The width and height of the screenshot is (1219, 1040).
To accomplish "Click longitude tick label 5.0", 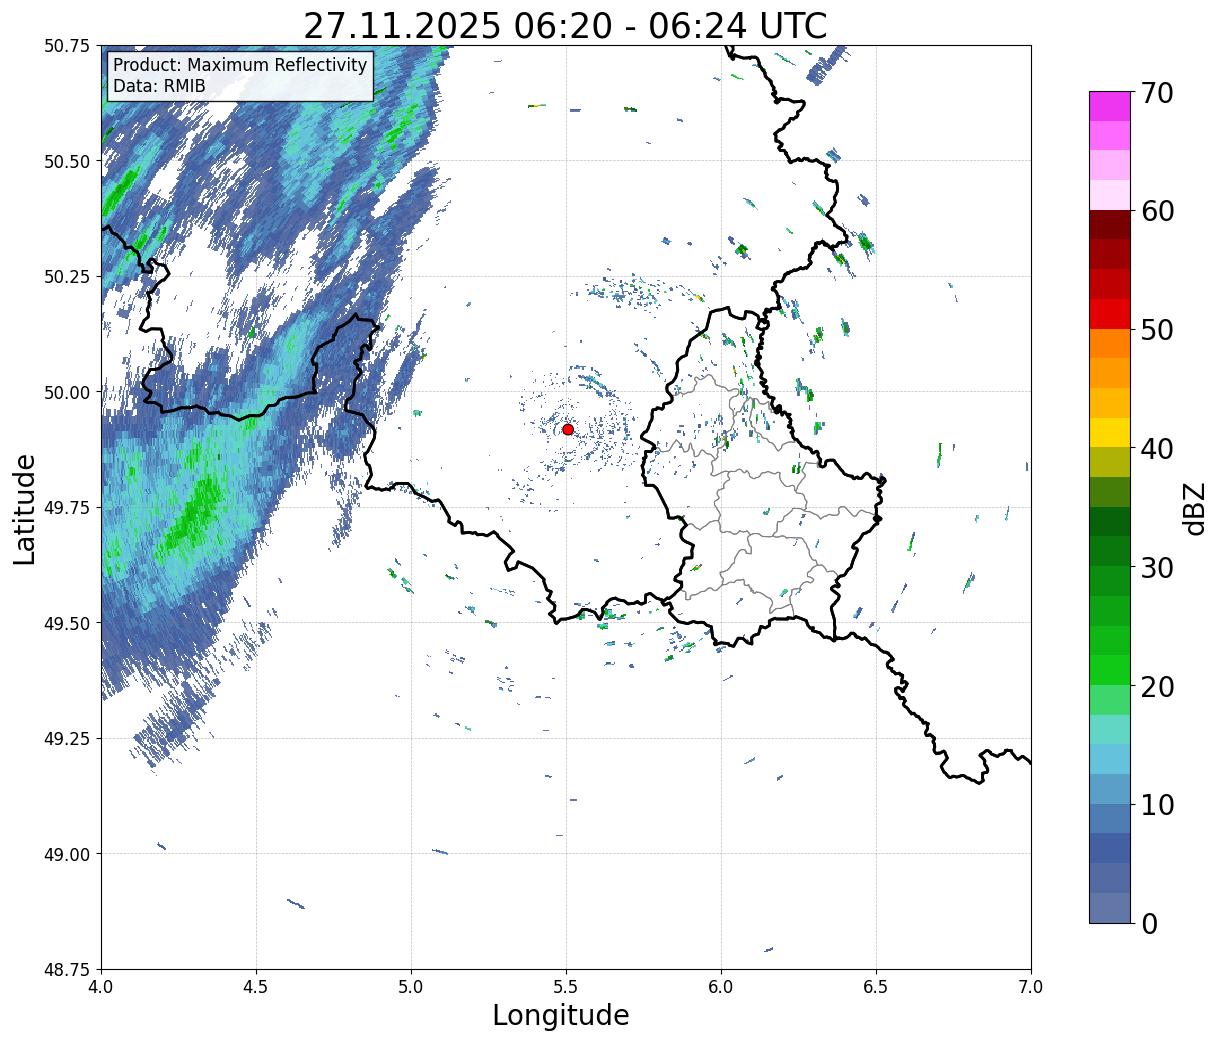I will [x=411, y=986].
